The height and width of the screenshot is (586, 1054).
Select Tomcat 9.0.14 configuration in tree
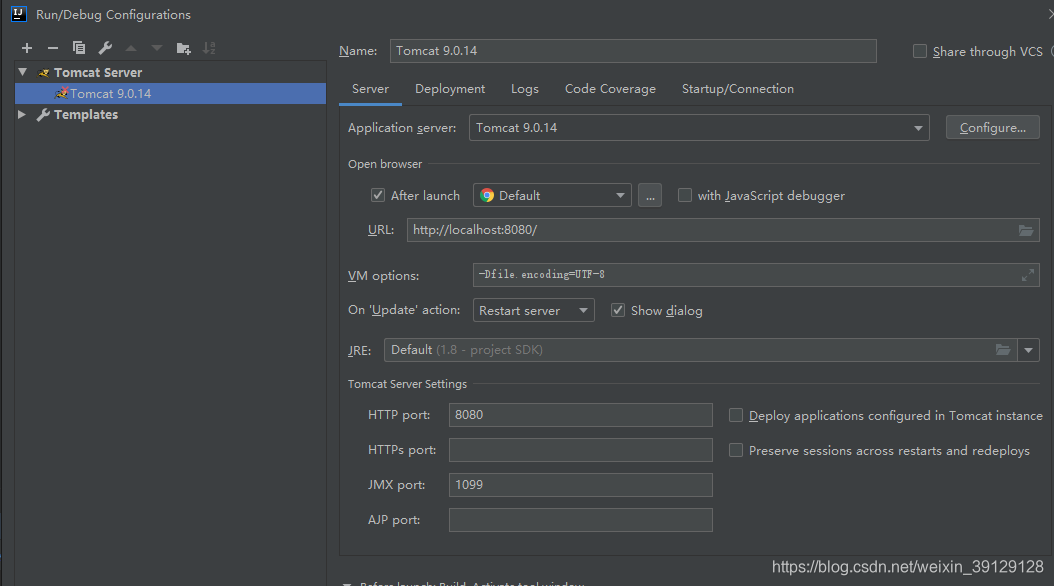coord(170,93)
